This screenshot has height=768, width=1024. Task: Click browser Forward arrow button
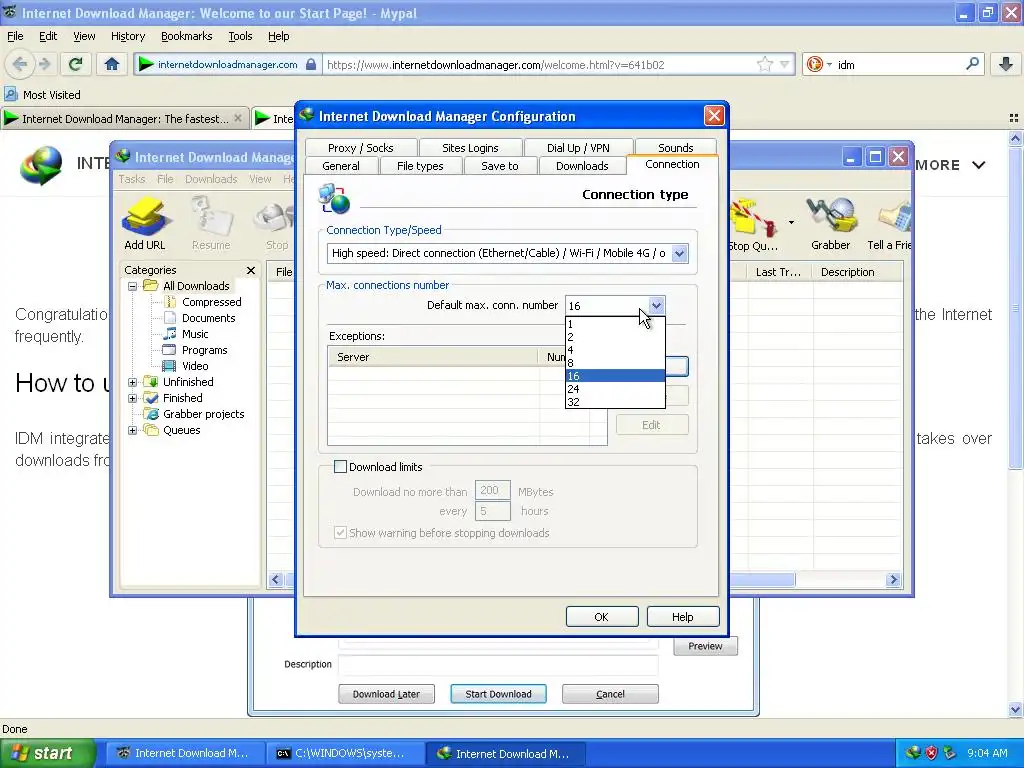[45, 64]
